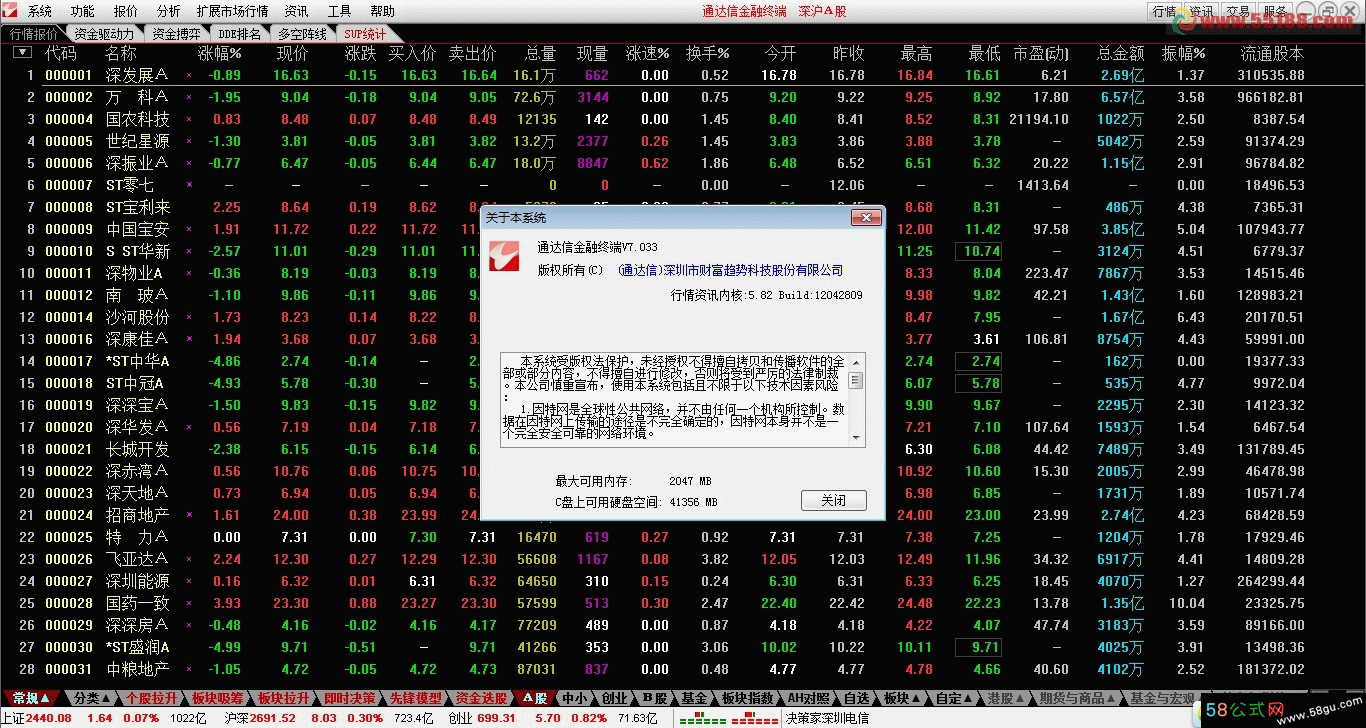Viewport: 1366px width, 728px height.
Task: Switch to the SUP统计 tab
Action: pos(365,33)
